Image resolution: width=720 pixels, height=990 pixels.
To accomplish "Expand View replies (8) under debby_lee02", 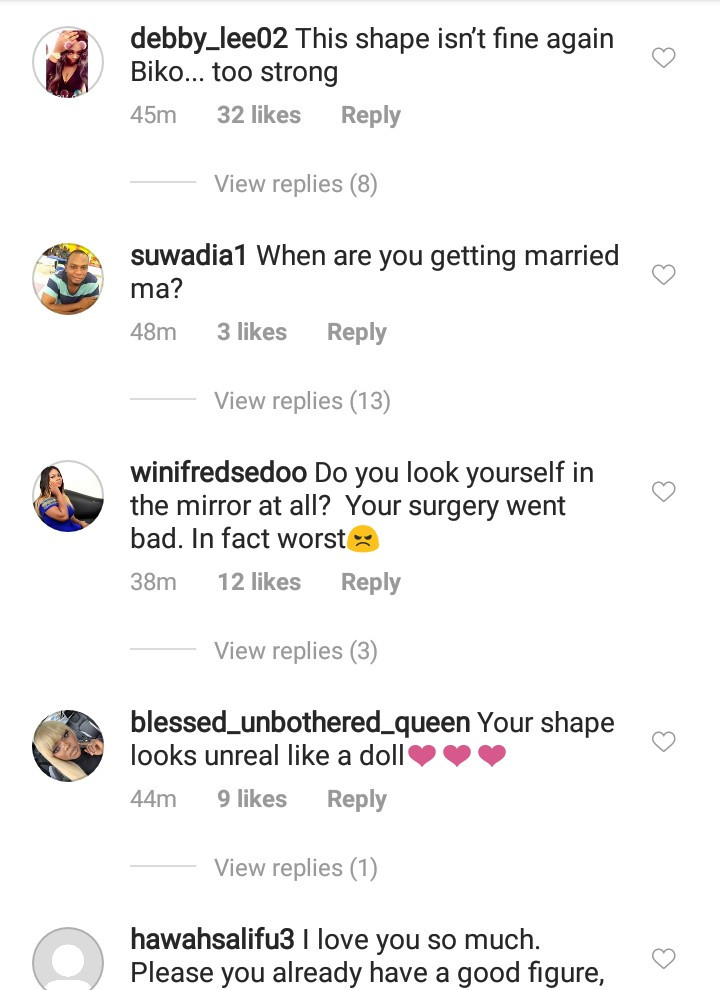I will coord(296,184).
